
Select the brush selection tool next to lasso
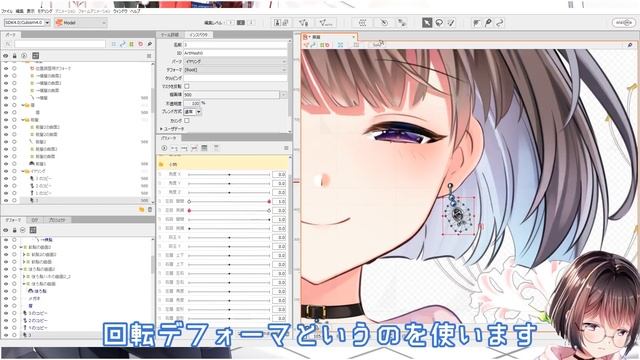[x=451, y=23]
